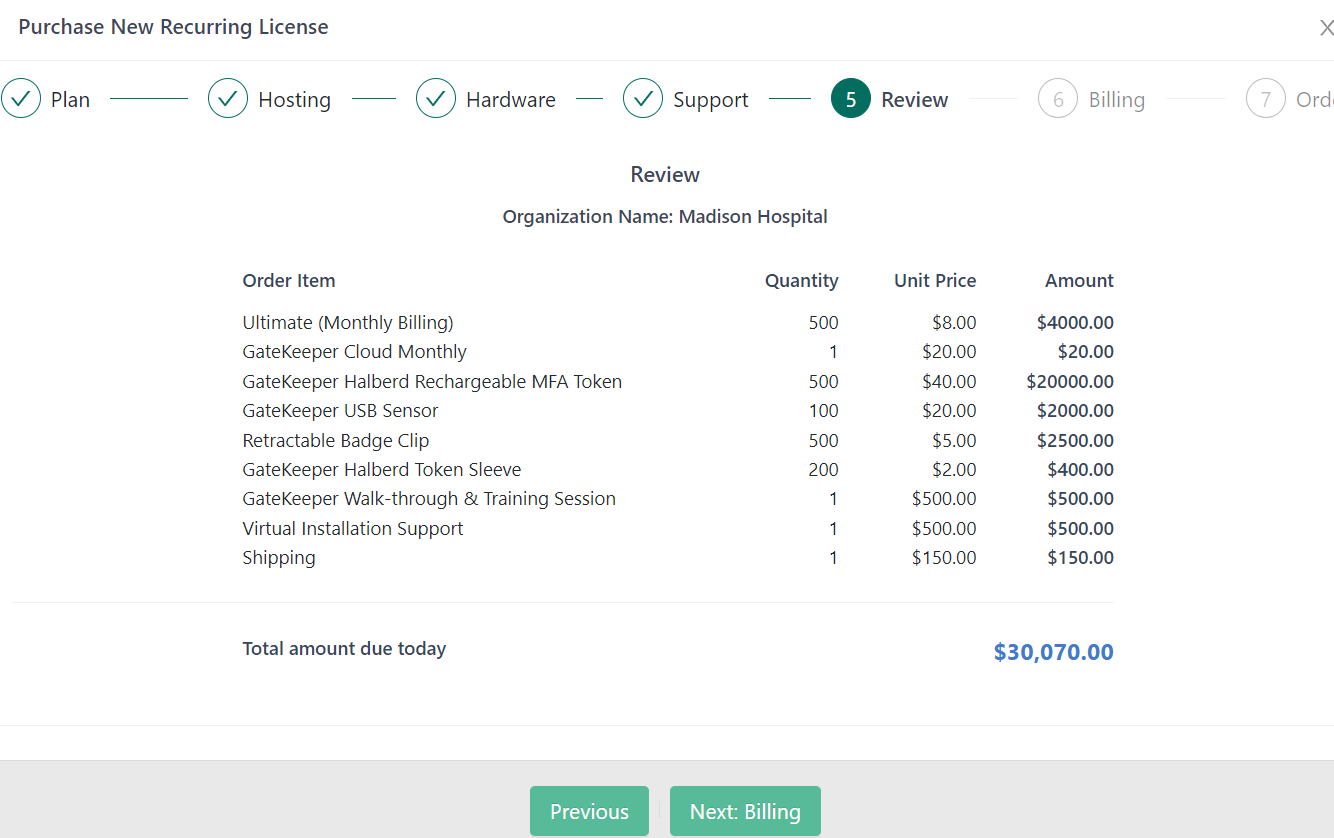Go back to the Support step
The height and width of the screenshot is (838, 1334).
pos(686,99)
